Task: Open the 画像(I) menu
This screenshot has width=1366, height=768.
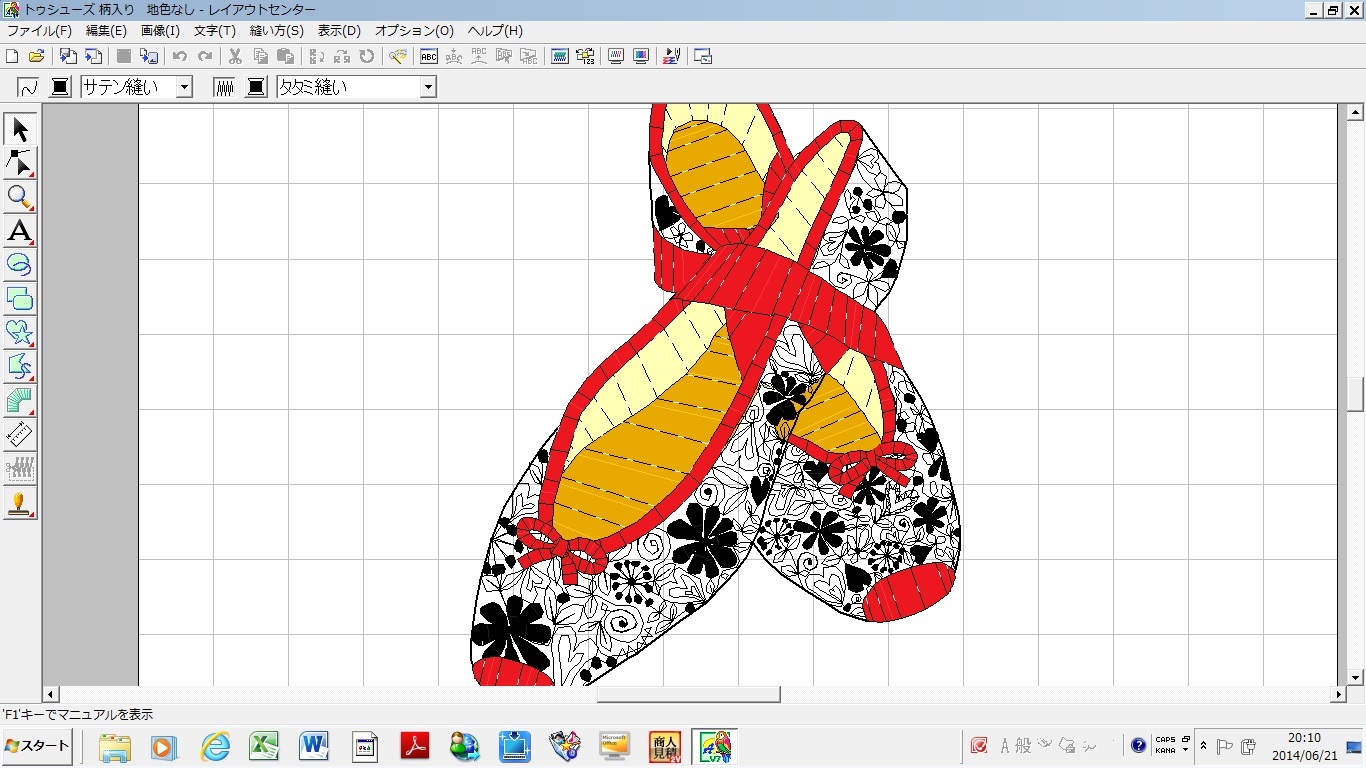Action: pyautogui.click(x=160, y=31)
